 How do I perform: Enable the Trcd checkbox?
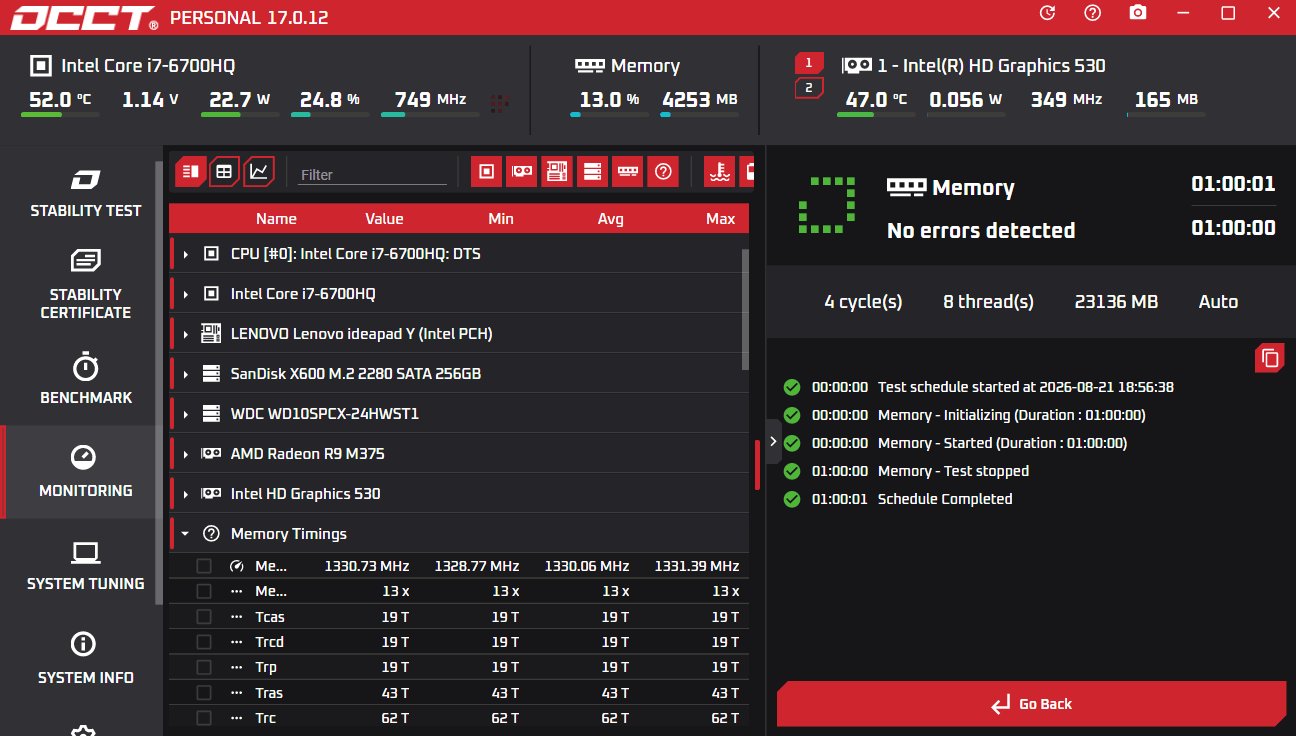pyautogui.click(x=204, y=642)
